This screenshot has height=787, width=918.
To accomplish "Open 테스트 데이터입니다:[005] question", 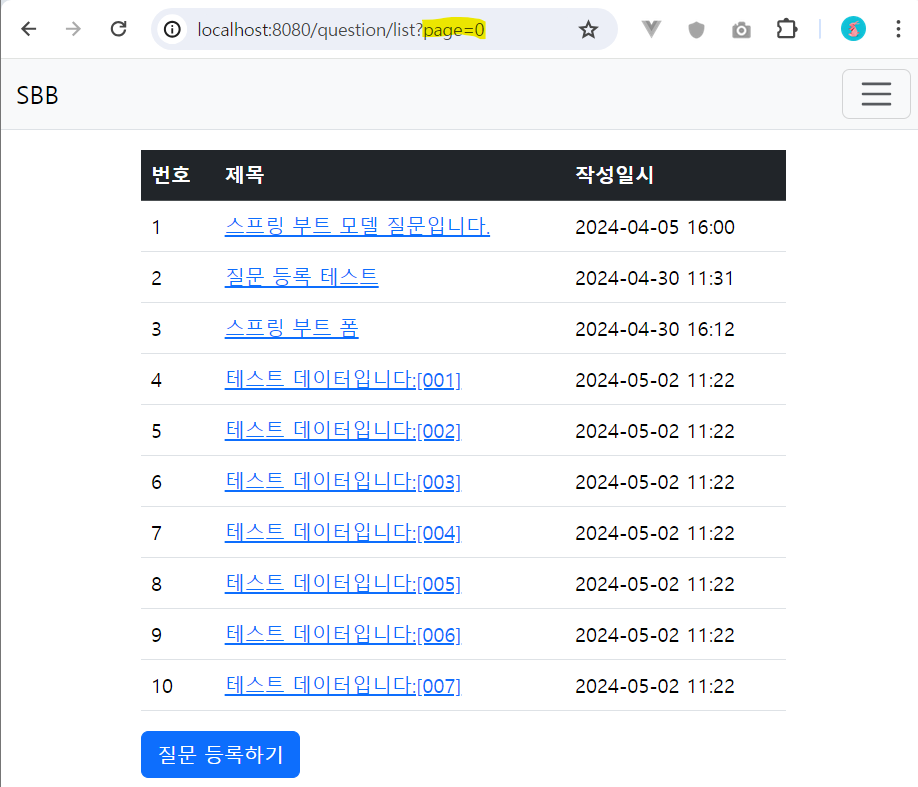I will click(343, 583).
